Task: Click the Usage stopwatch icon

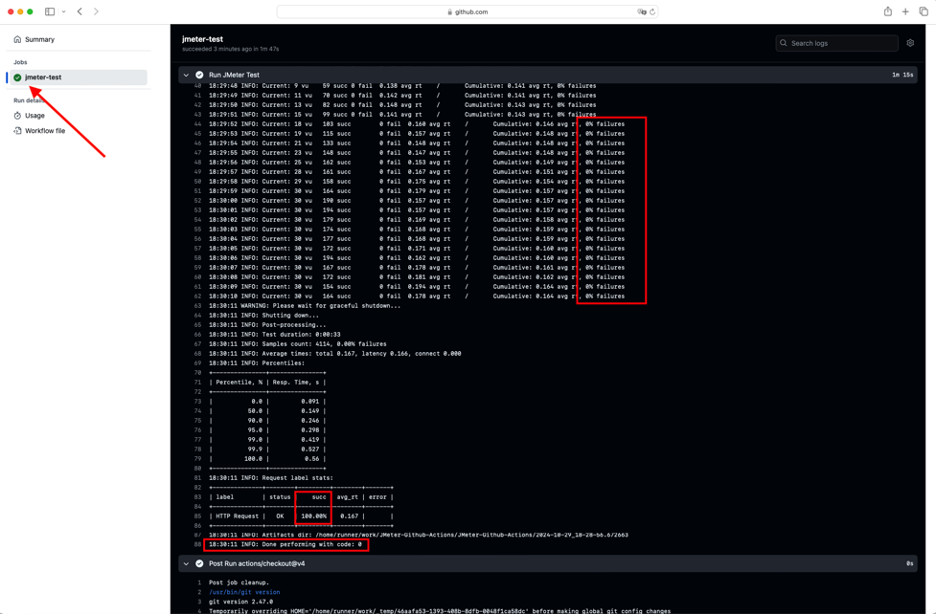Action: coord(17,116)
